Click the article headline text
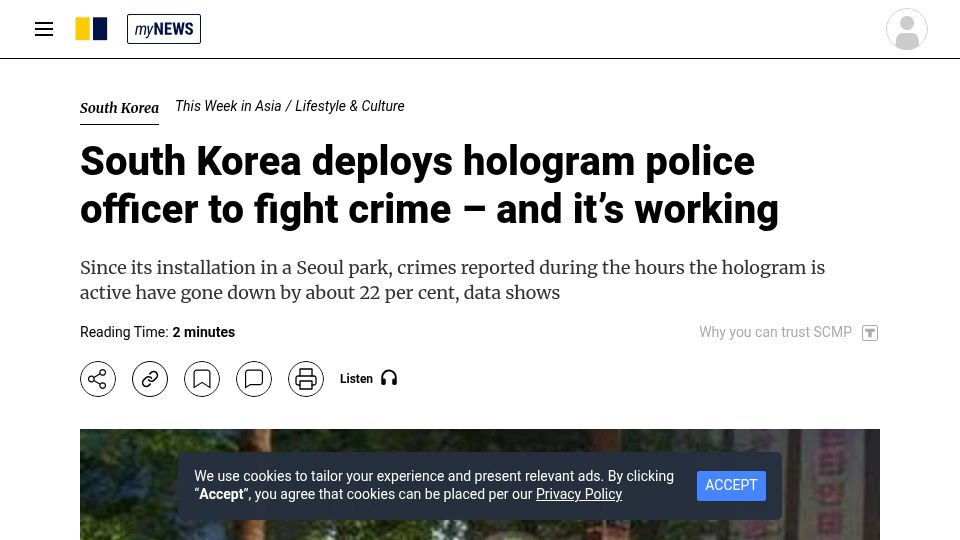This screenshot has width=960, height=540. coord(429,186)
